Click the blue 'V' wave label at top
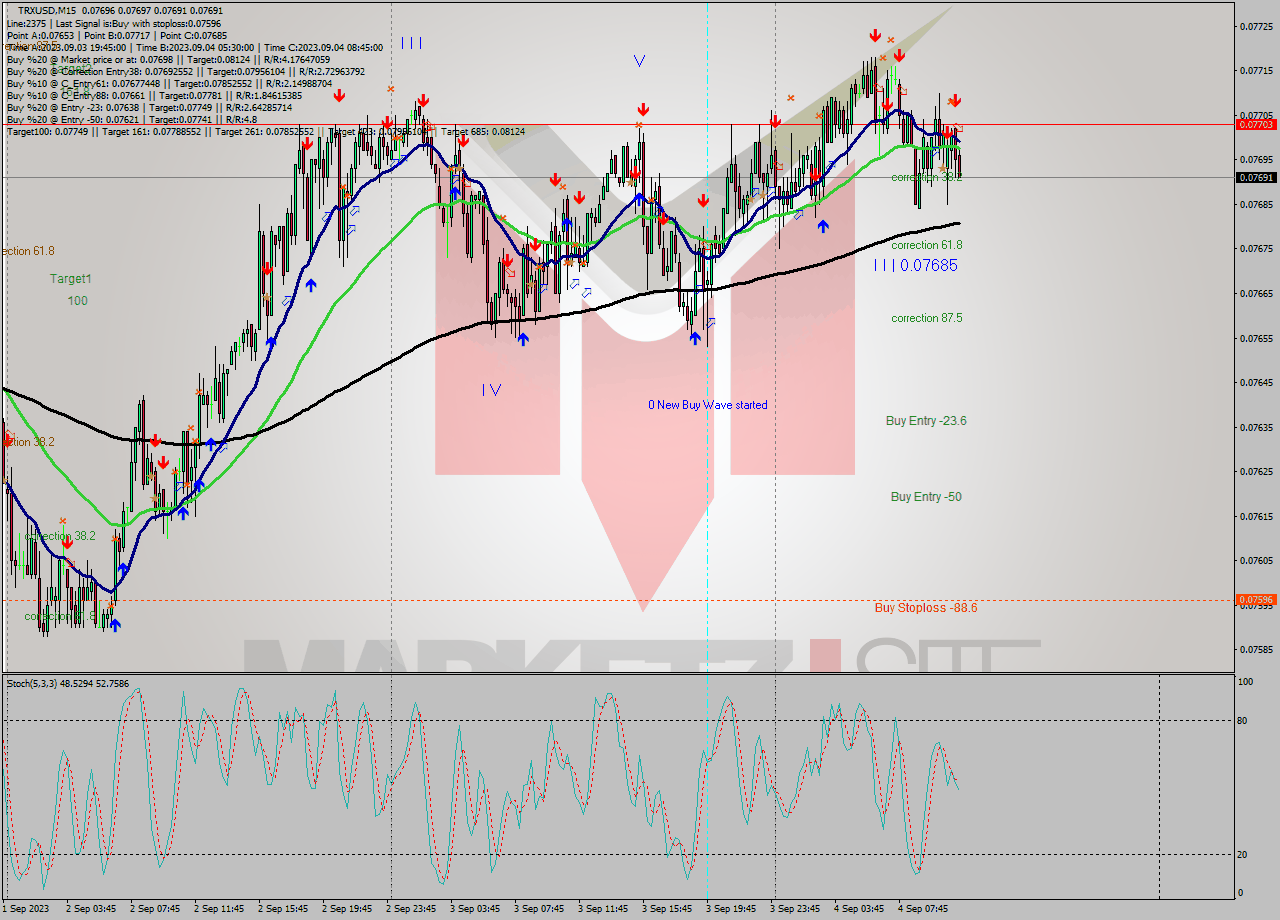Image resolution: width=1280 pixels, height=920 pixels. 639,61
